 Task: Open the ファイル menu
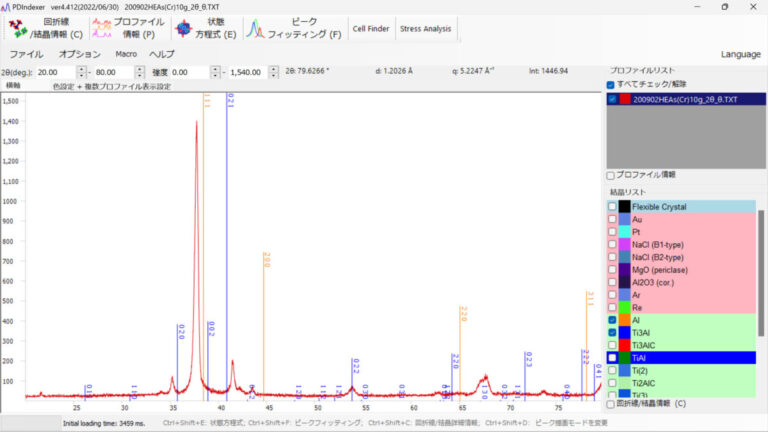click(x=27, y=54)
